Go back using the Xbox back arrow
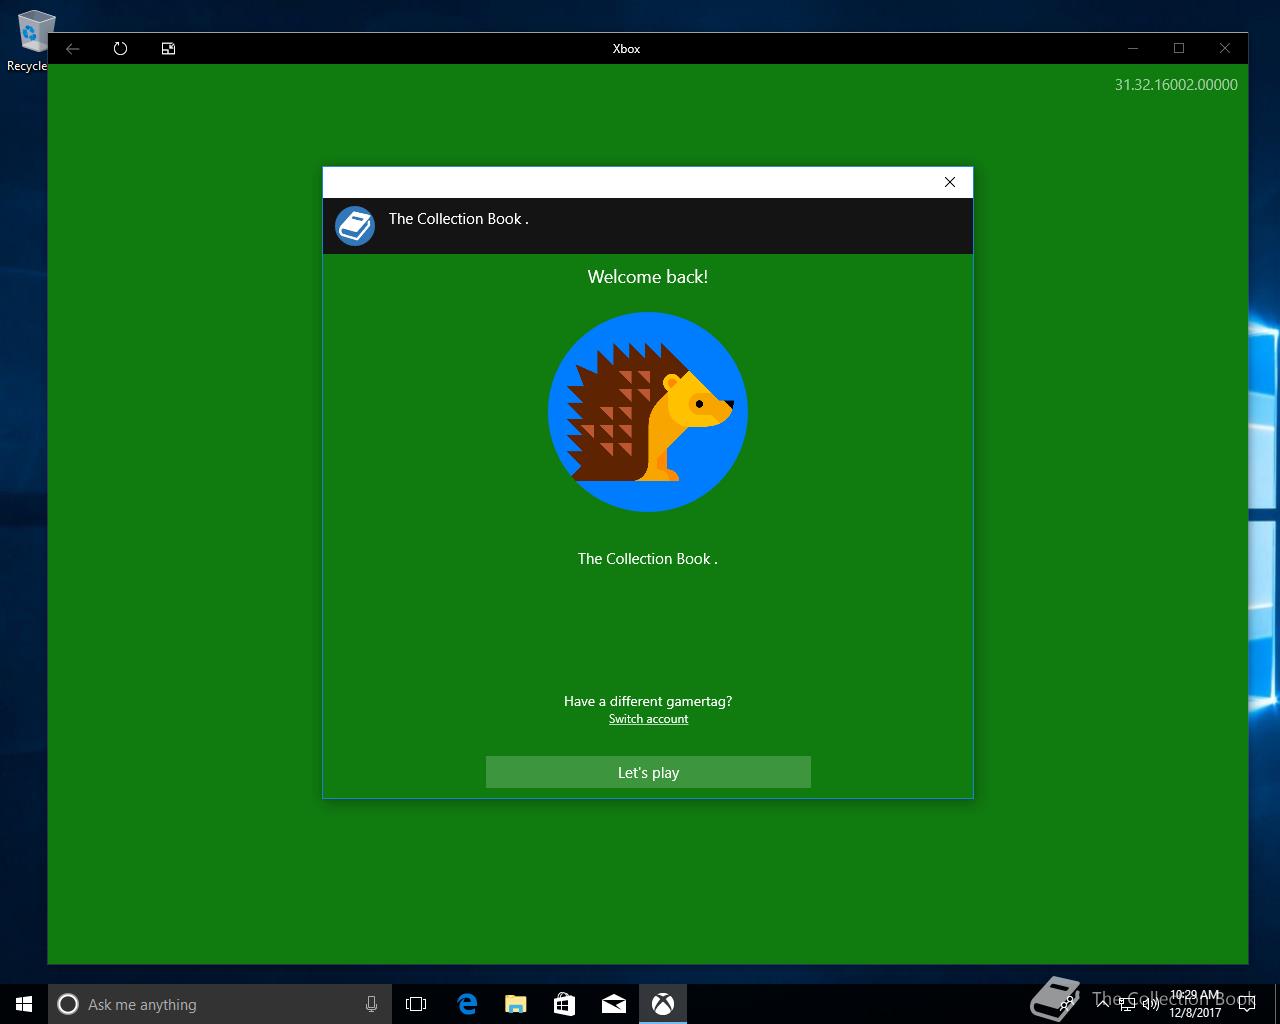Viewport: 1280px width, 1024px height. tap(73, 48)
